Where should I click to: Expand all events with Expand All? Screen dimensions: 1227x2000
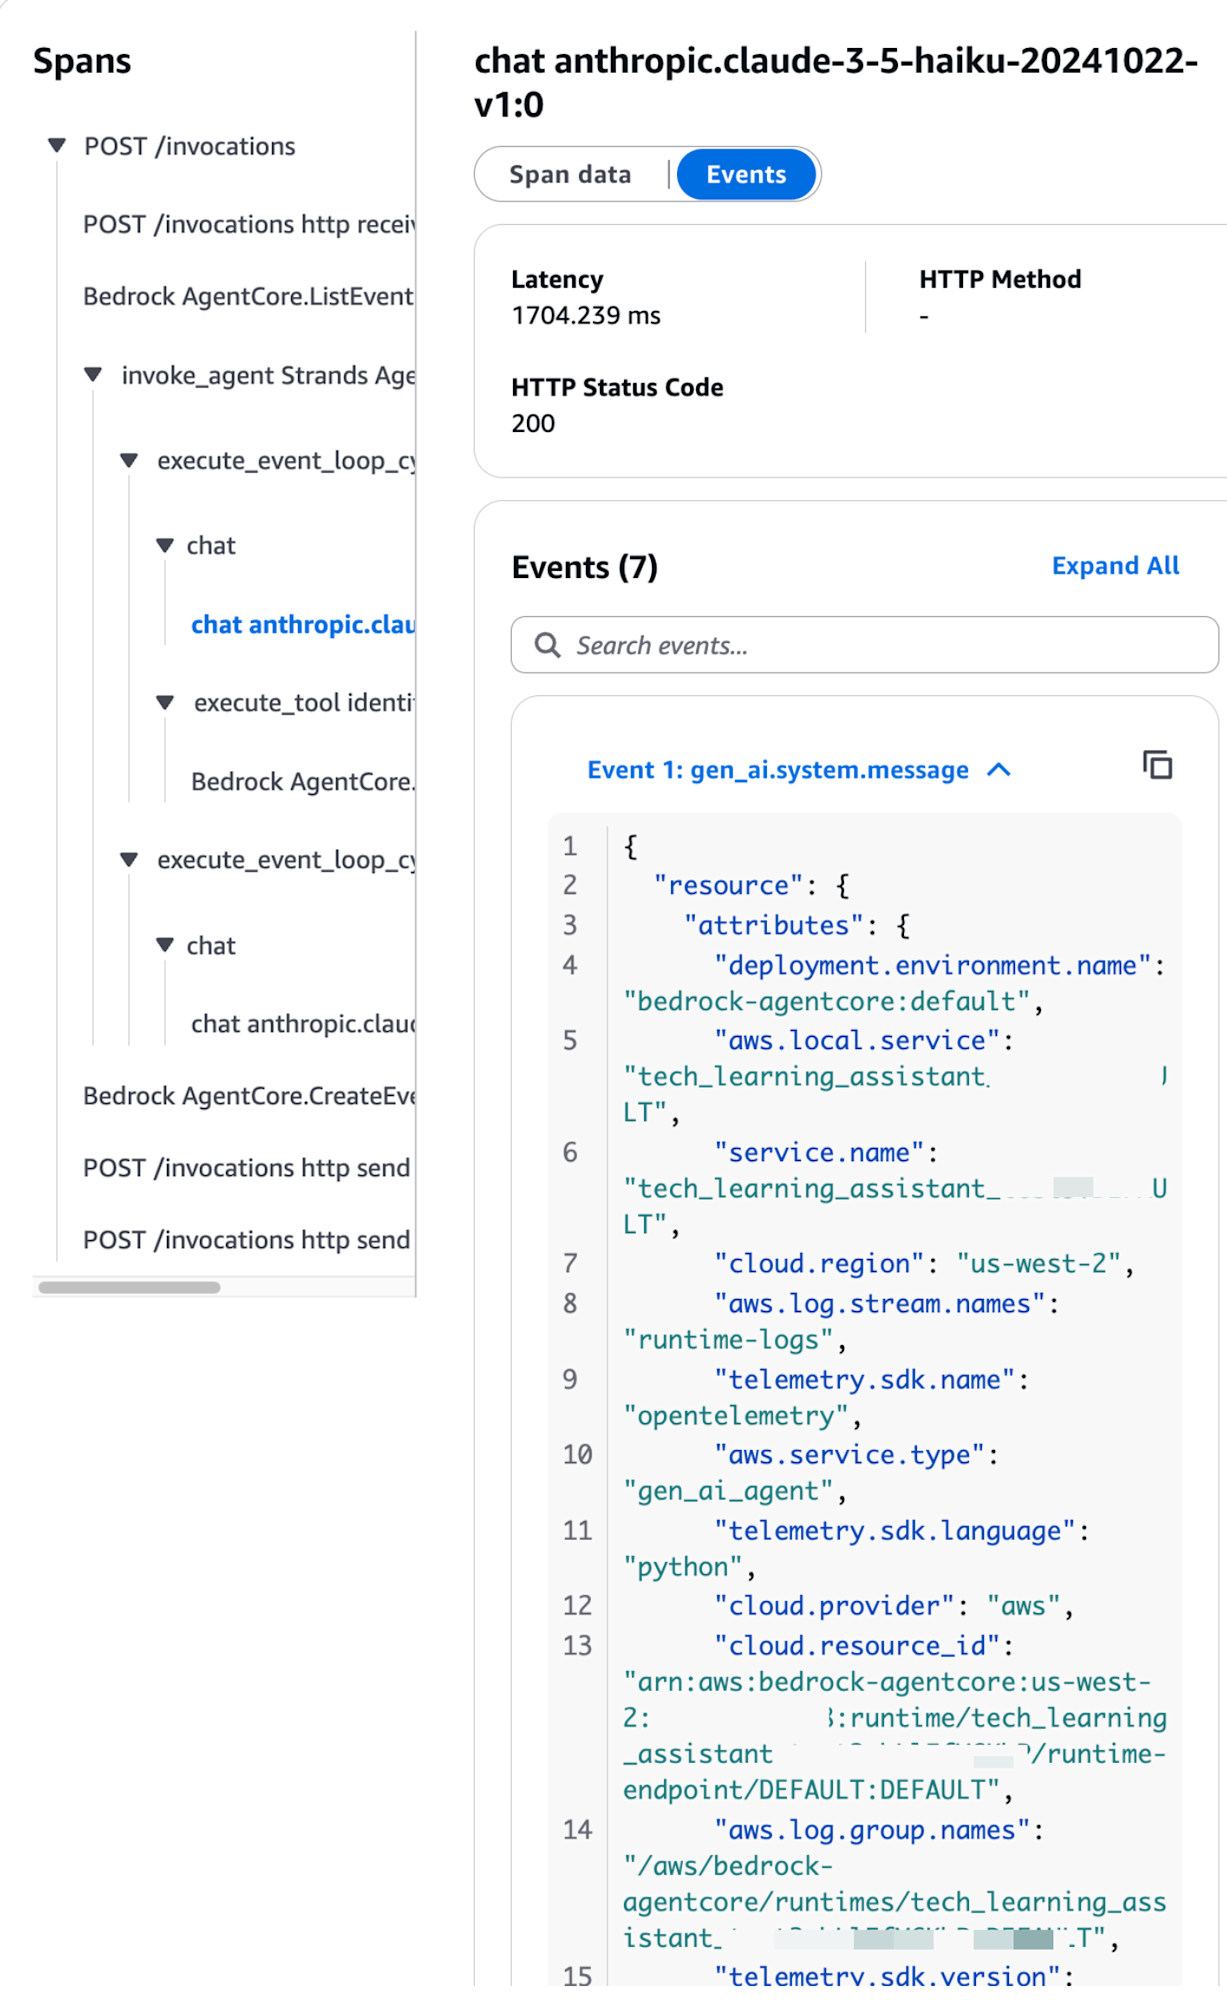click(1115, 566)
